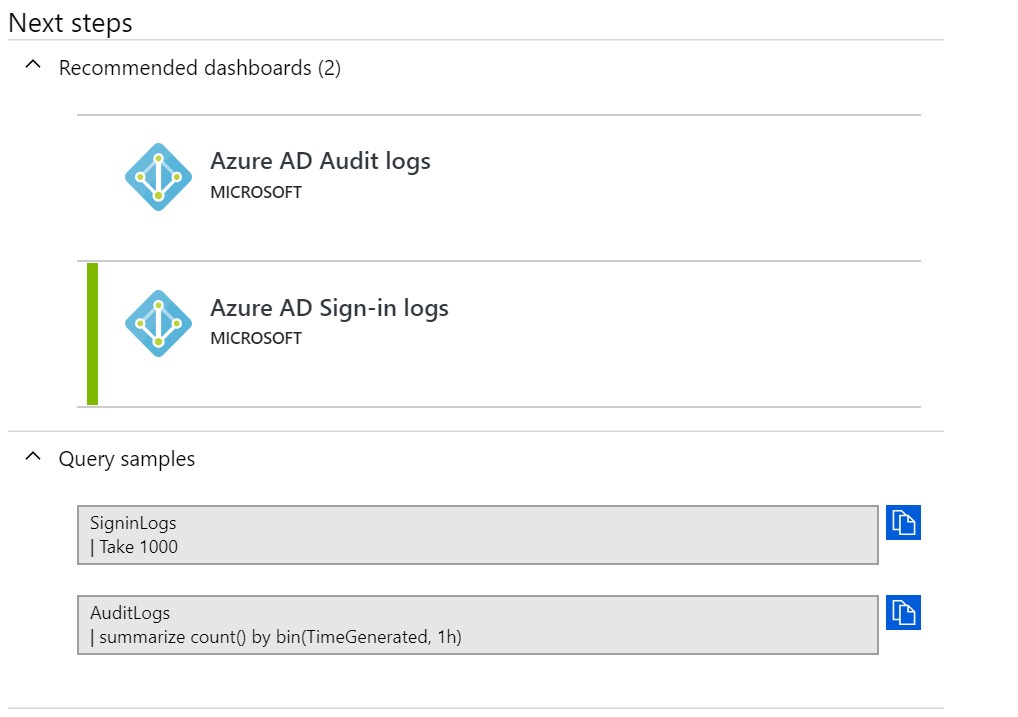The image size is (1018, 717).
Task: Open the Azure AD Sign-in logs dashboard title
Action: tap(329, 308)
